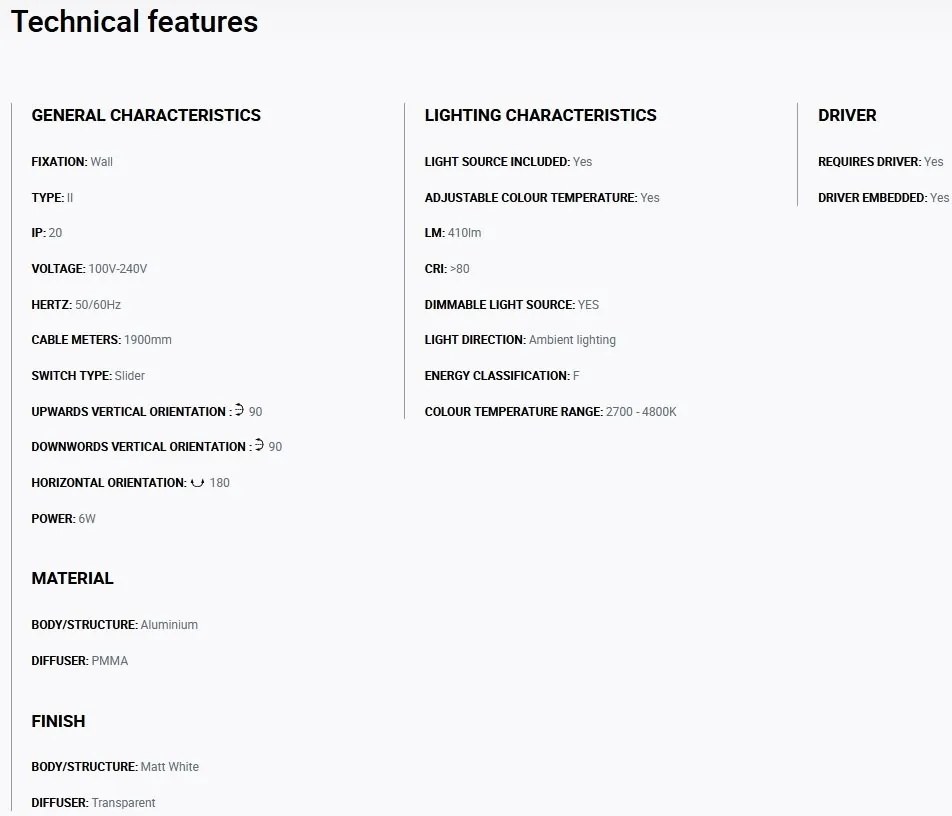Image resolution: width=952 pixels, height=816 pixels.
Task: Click the Technical features heading
Action: click(134, 22)
